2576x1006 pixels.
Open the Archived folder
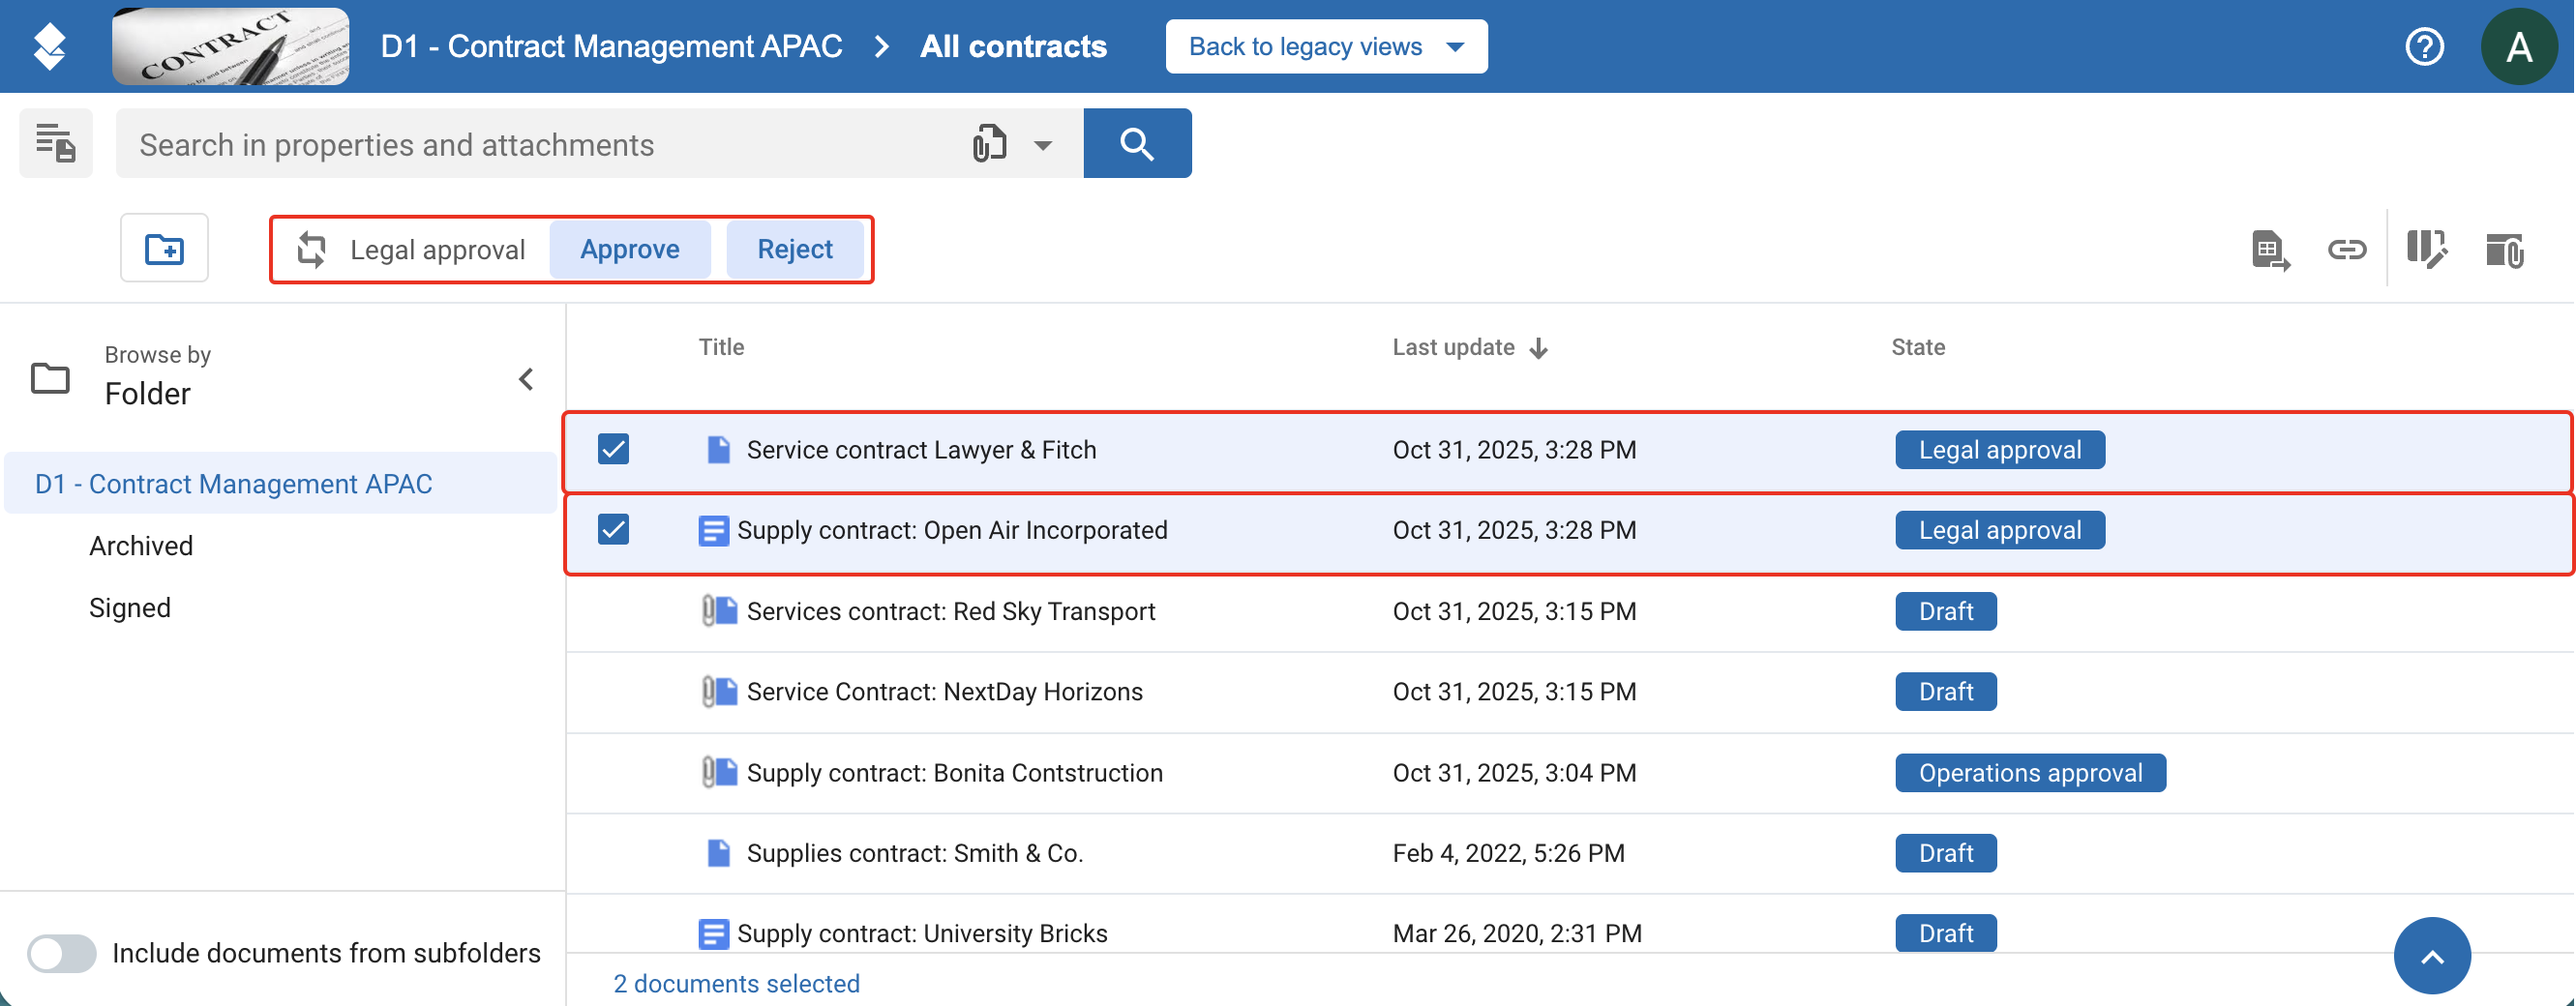(141, 546)
